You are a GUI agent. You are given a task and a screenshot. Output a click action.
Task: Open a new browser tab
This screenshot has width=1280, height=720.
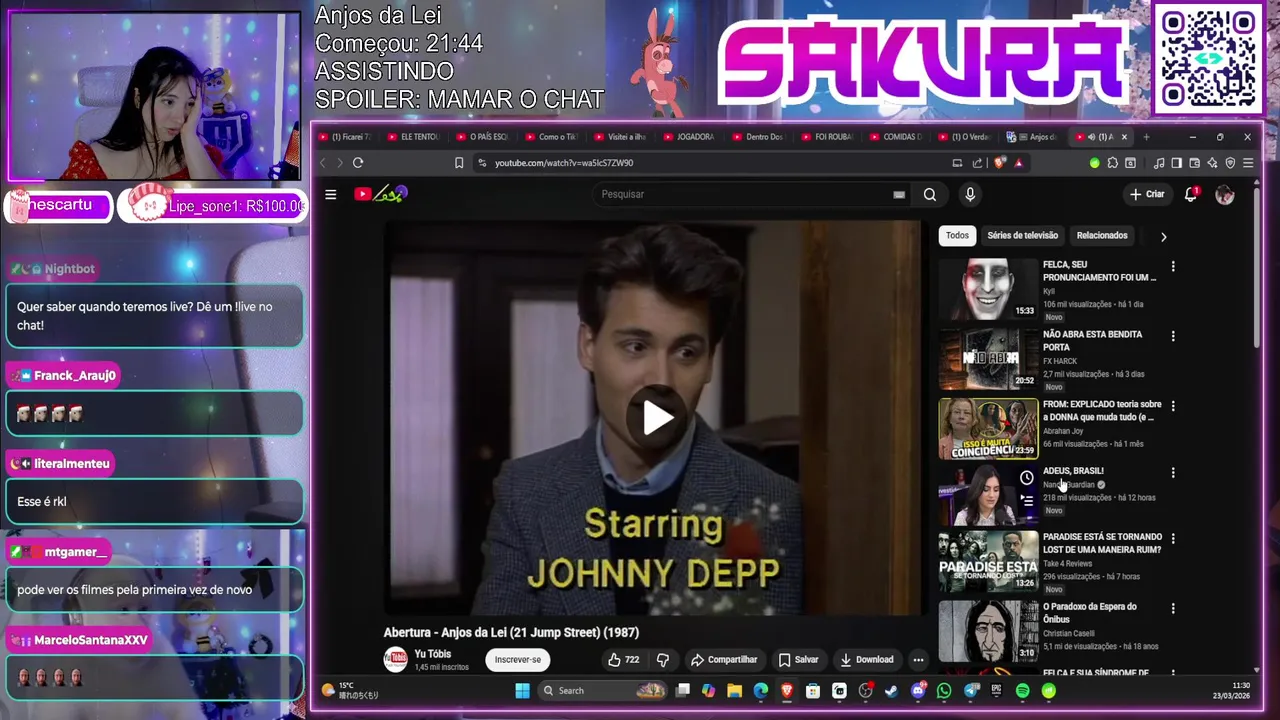coord(1146,137)
